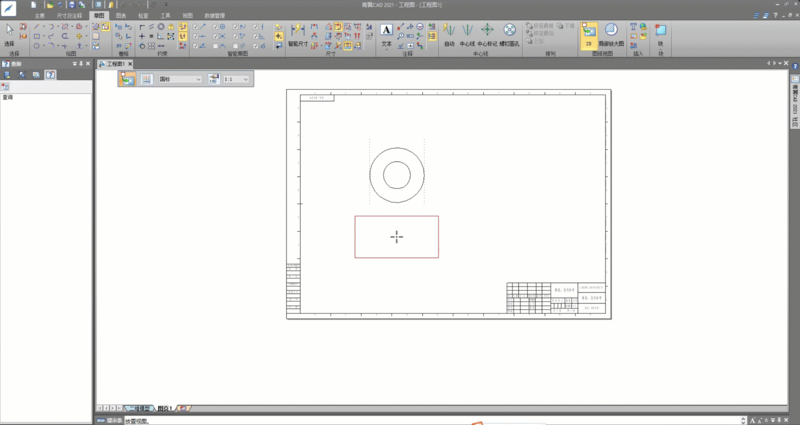Open the 工具 ribbon tab
The image size is (800, 425).
[164, 17]
